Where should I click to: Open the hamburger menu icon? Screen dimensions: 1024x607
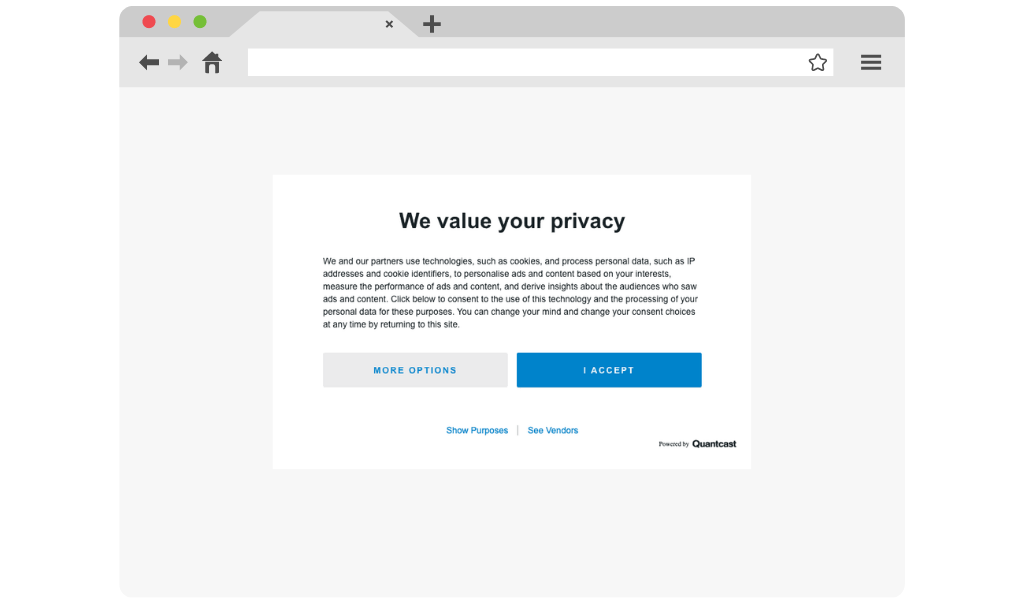(x=871, y=63)
